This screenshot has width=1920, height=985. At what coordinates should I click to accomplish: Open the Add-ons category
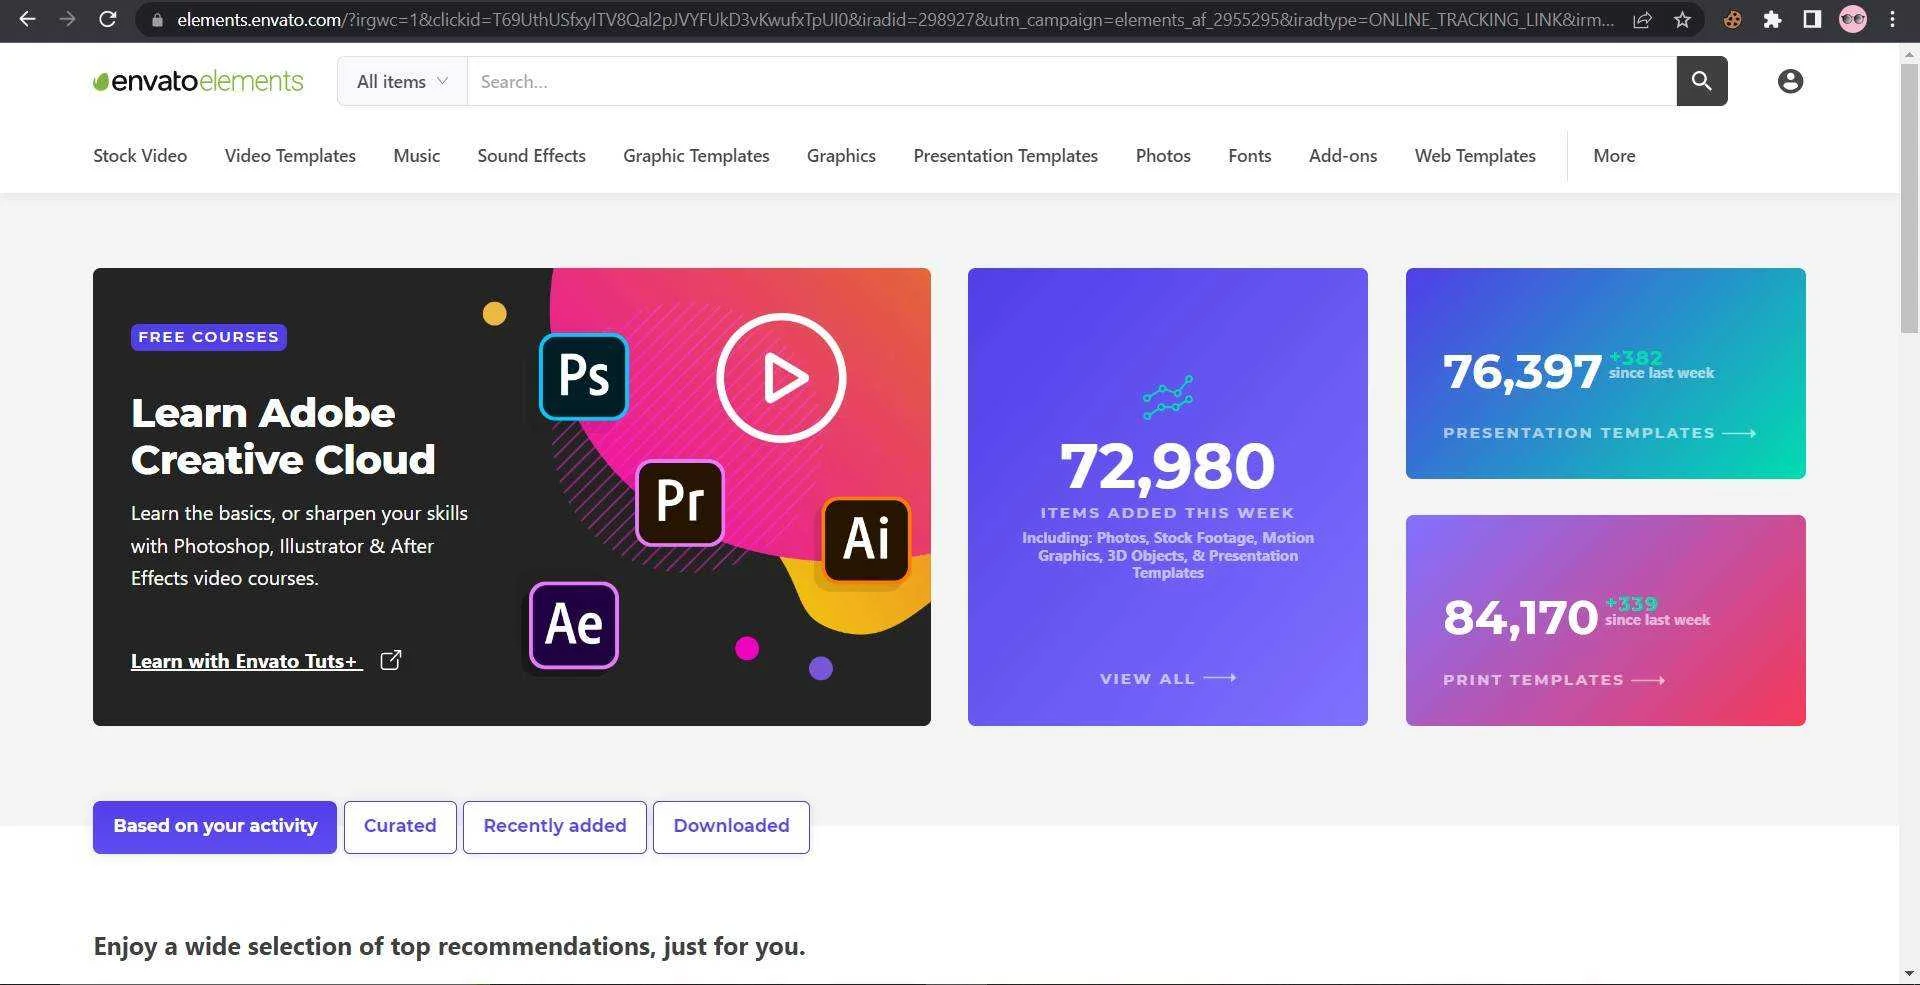click(x=1342, y=156)
